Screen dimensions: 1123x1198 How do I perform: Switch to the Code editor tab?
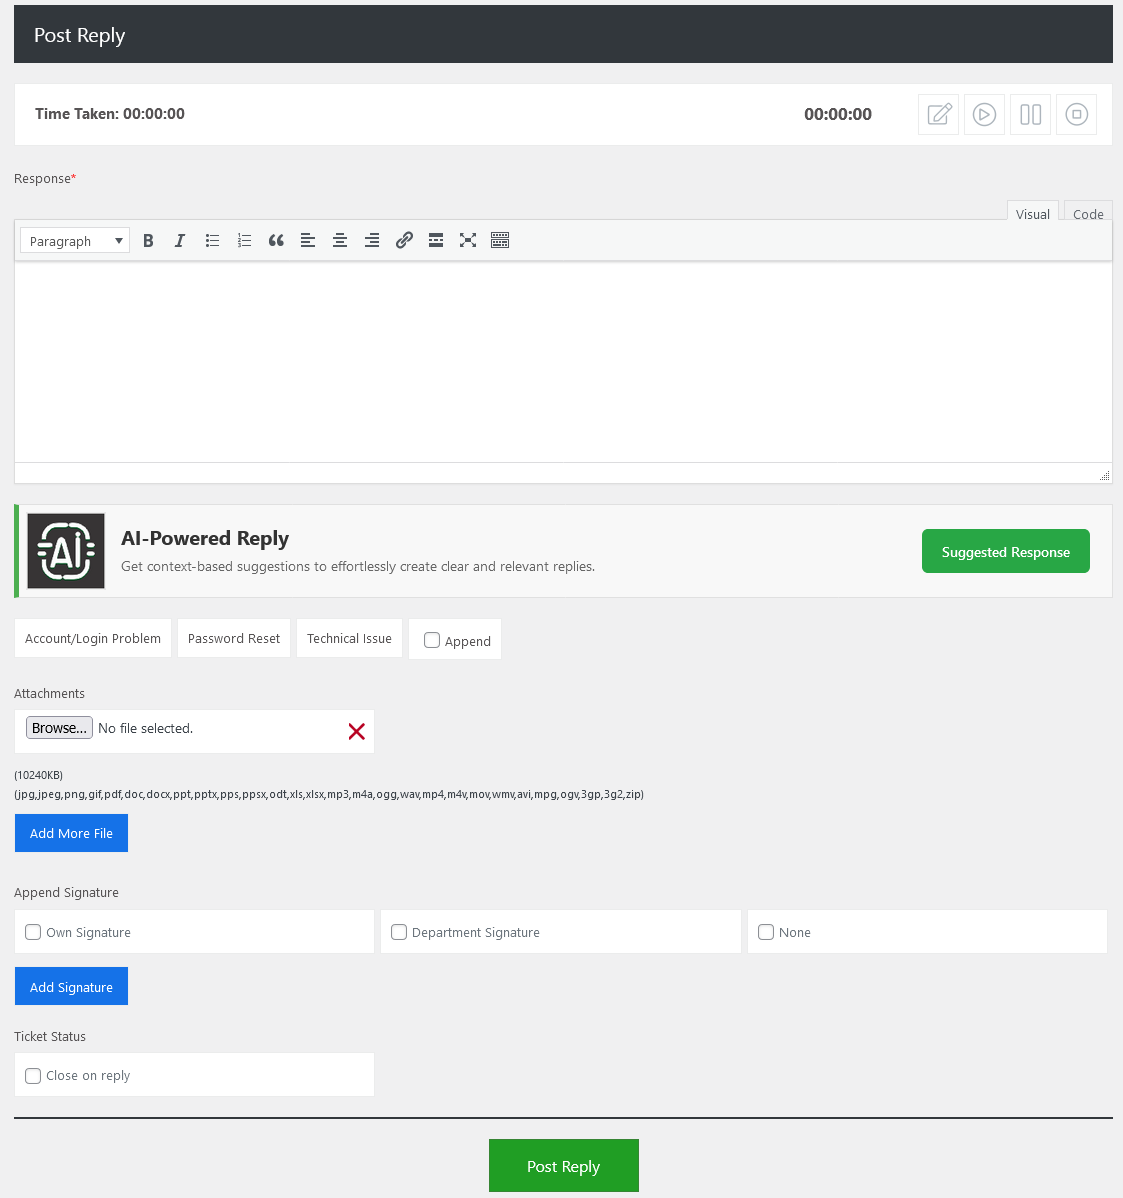(1088, 214)
